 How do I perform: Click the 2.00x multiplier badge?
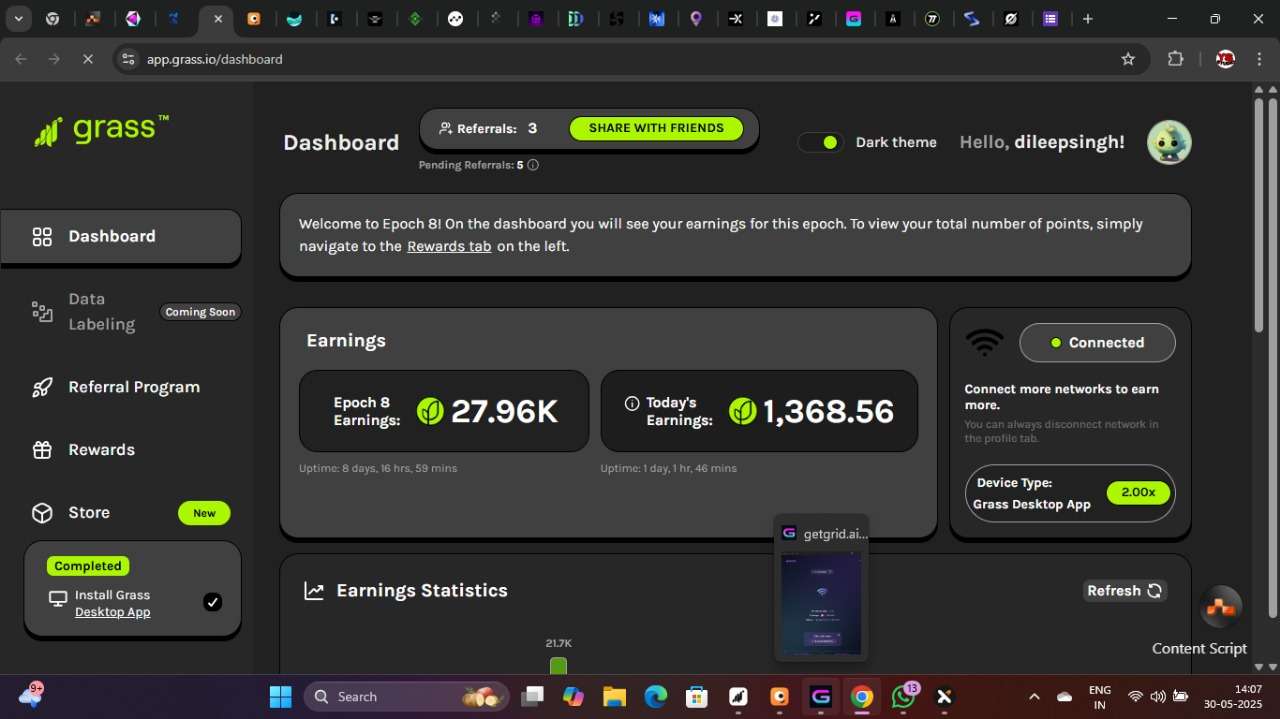[x=1138, y=492]
